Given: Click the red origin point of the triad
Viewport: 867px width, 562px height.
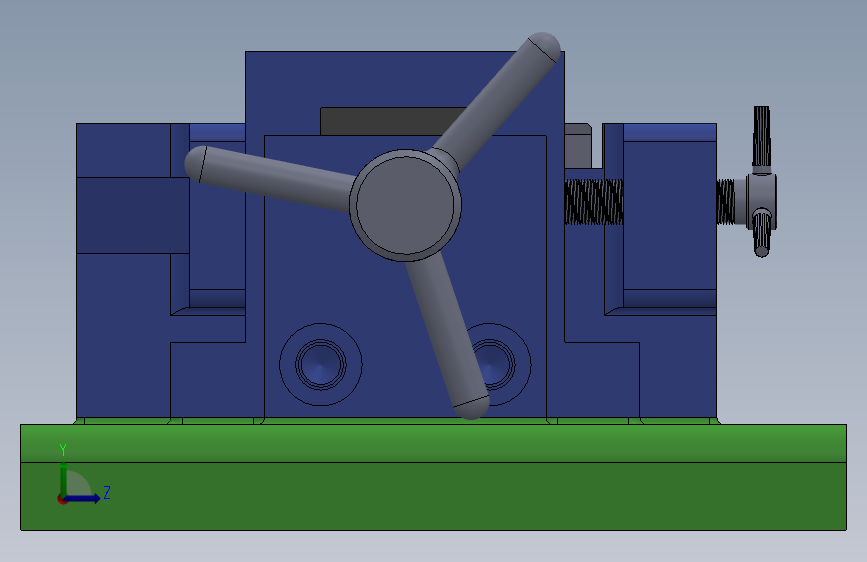Looking at the screenshot, I should (62, 499).
